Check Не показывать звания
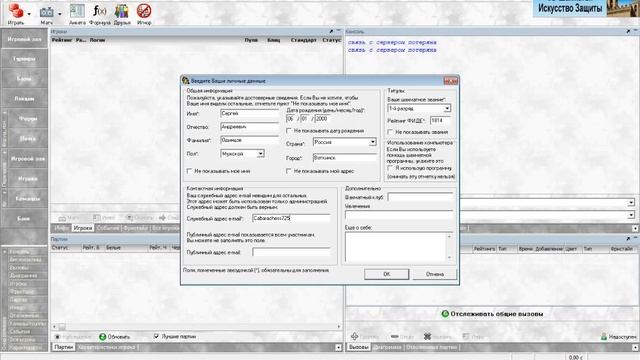 click(390, 132)
